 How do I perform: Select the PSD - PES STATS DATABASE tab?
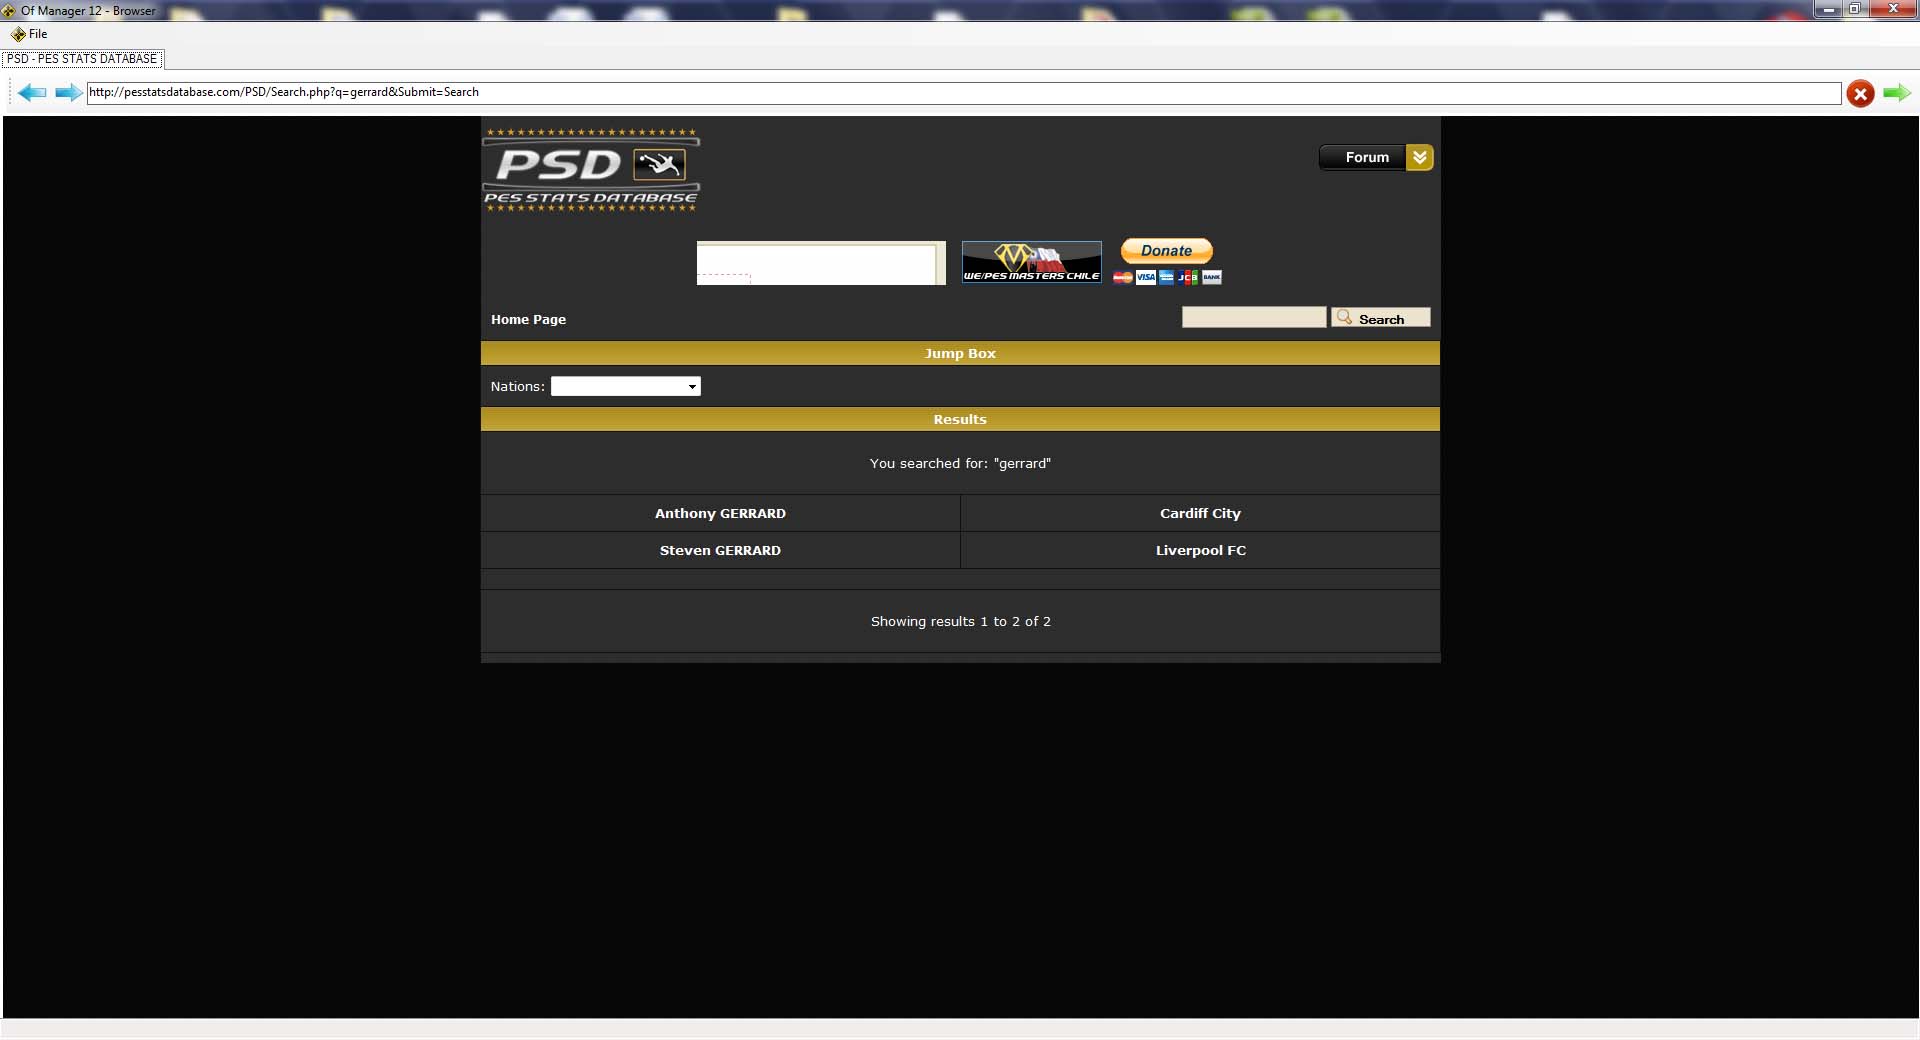(82, 59)
